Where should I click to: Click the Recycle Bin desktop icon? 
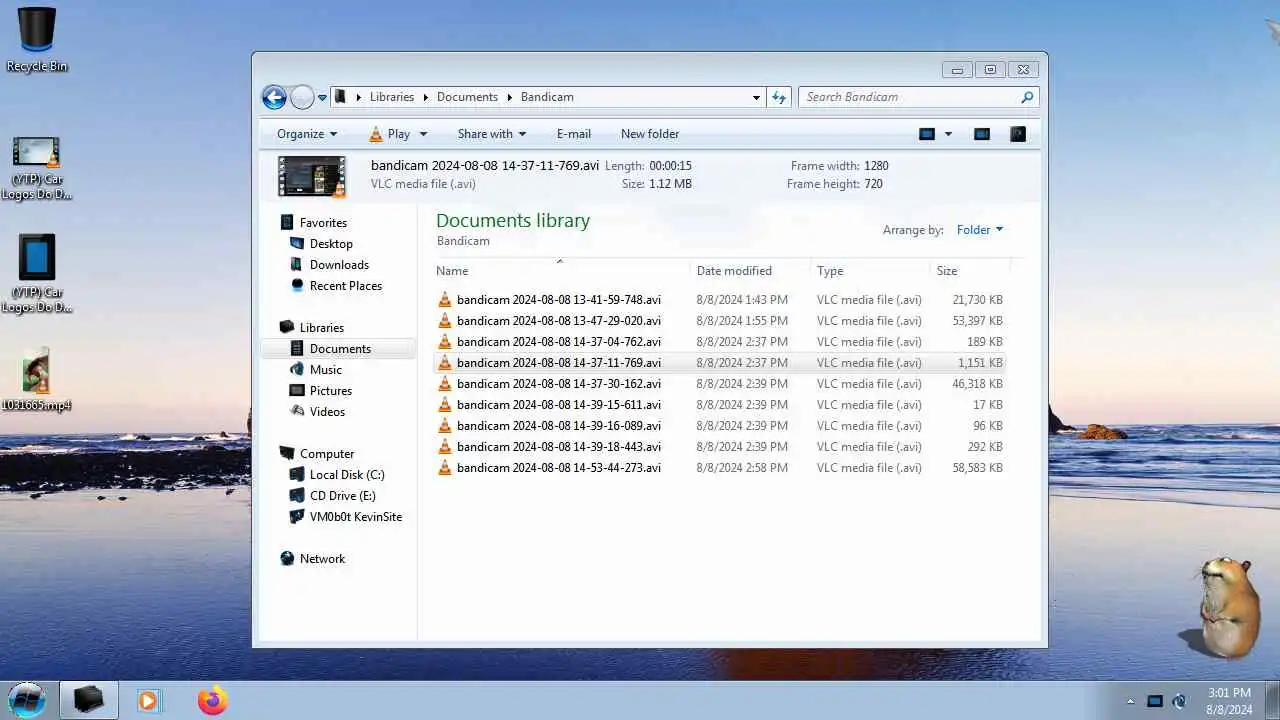(x=37, y=40)
